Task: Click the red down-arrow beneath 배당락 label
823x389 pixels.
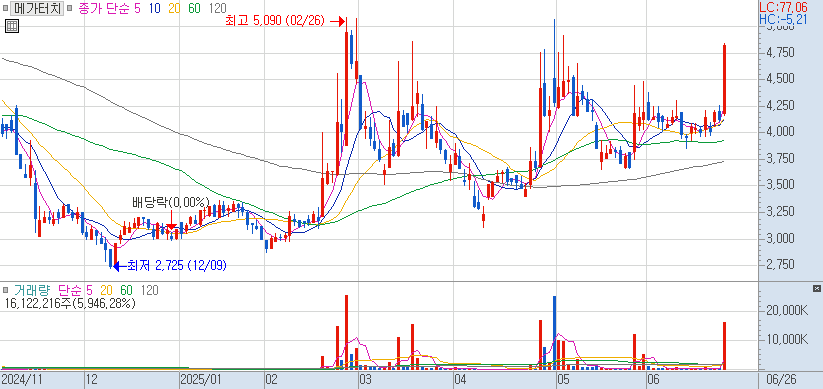Action: 171,220
